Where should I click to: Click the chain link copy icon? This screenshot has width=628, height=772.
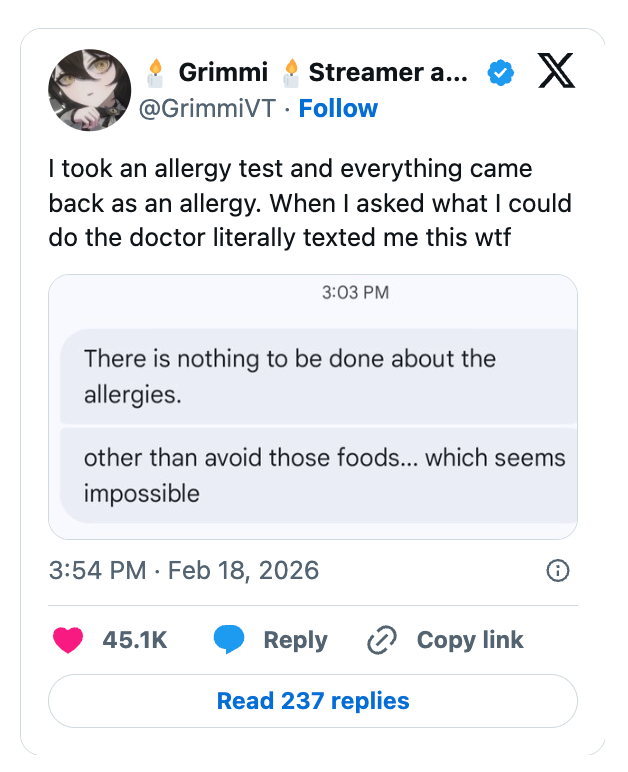[382, 640]
